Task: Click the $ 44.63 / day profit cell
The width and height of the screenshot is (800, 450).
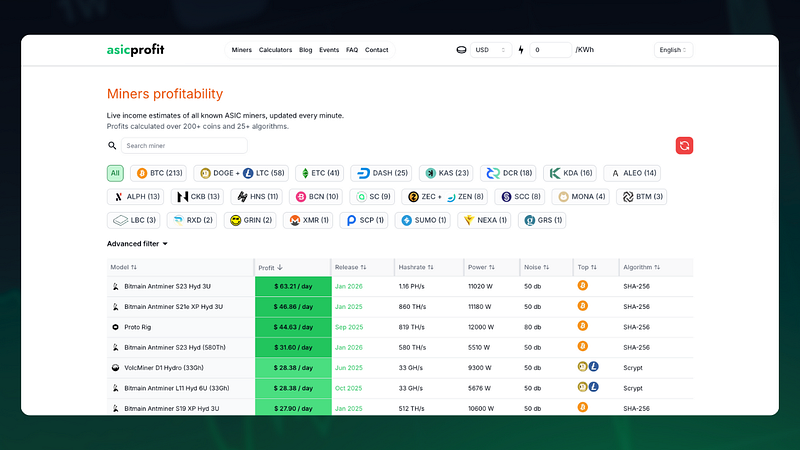Action: (x=293, y=327)
